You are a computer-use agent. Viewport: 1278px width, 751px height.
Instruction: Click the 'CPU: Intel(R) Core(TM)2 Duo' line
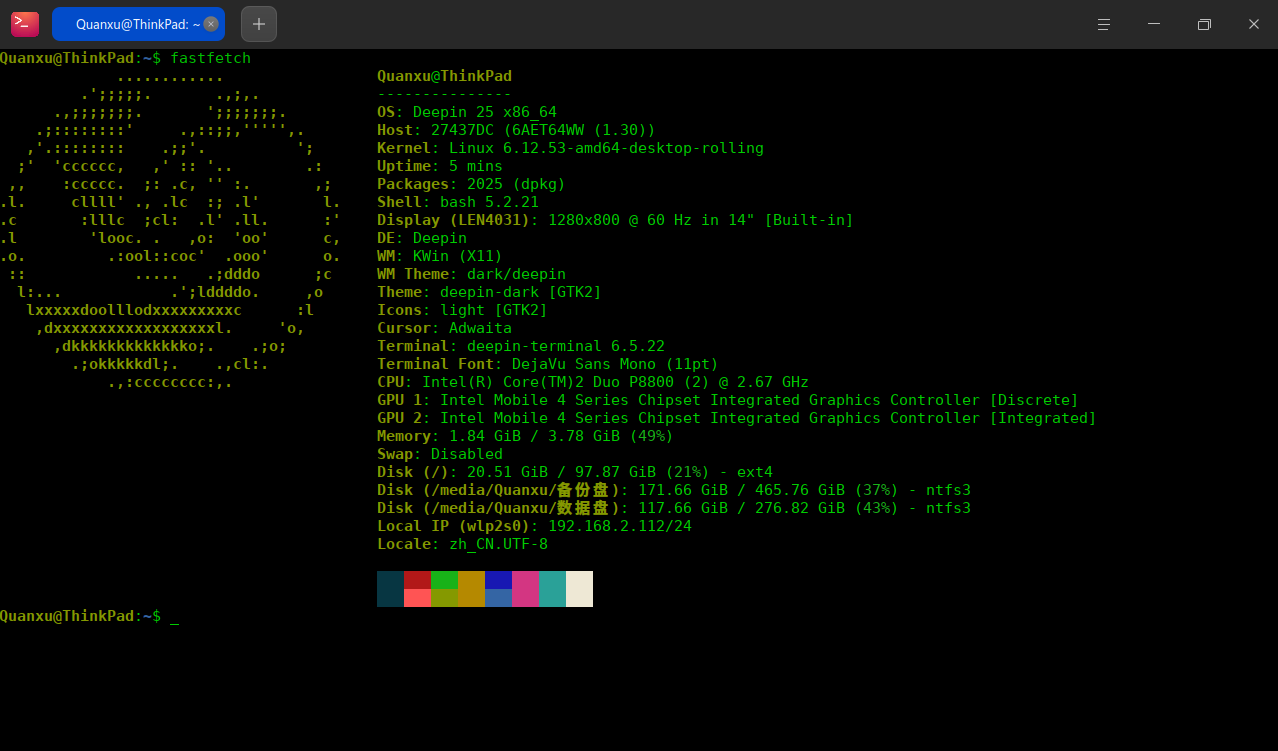tap(593, 382)
